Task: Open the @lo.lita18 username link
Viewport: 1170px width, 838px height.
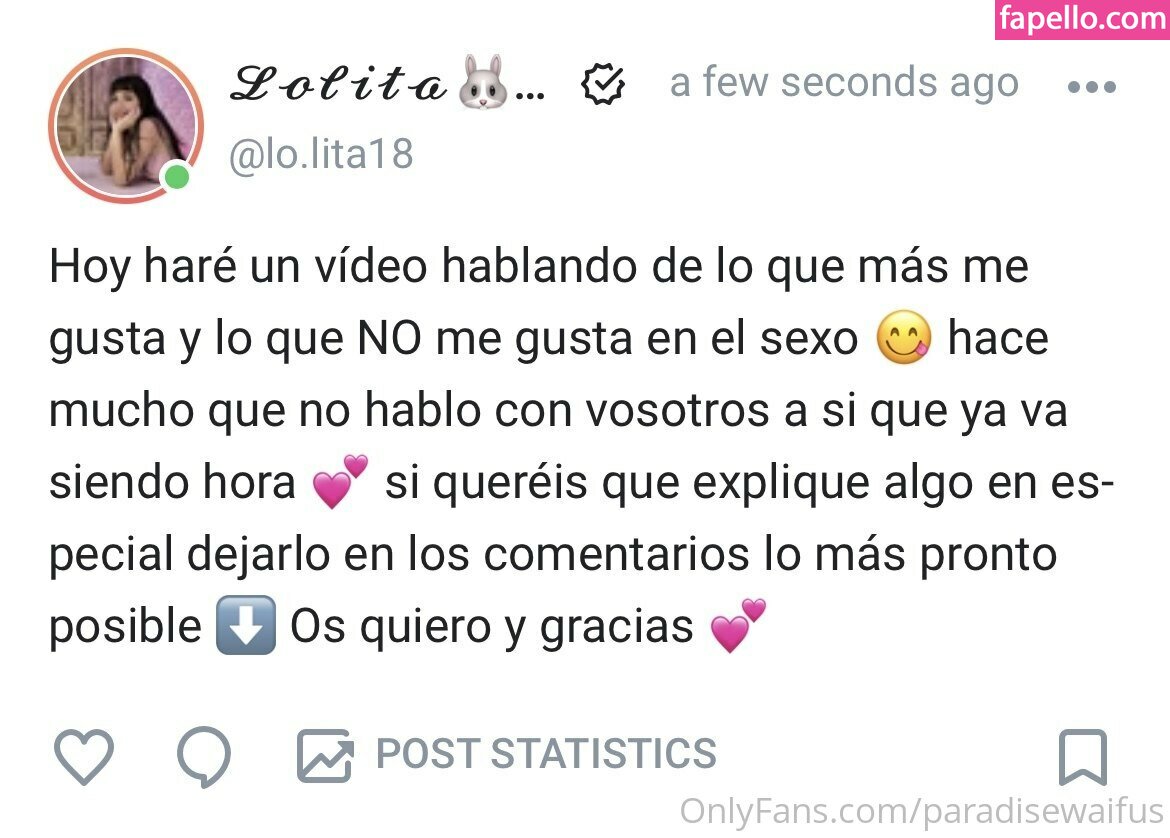Action: pyautogui.click(x=321, y=154)
